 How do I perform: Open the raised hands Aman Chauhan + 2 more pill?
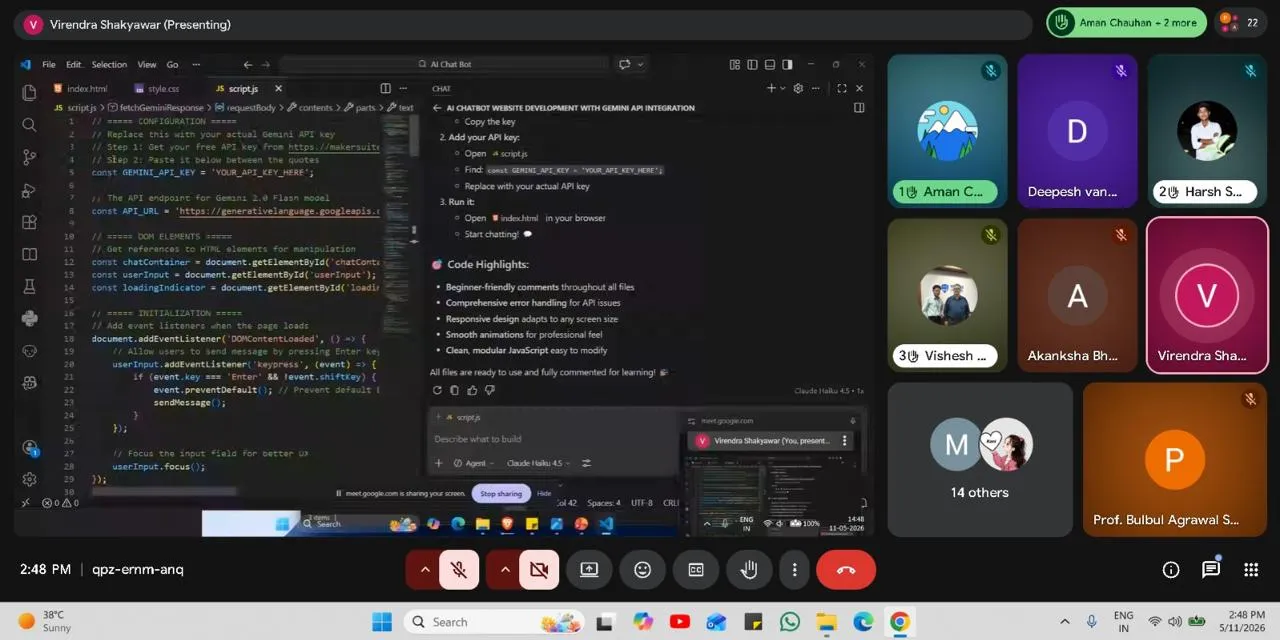pyautogui.click(x=1127, y=23)
